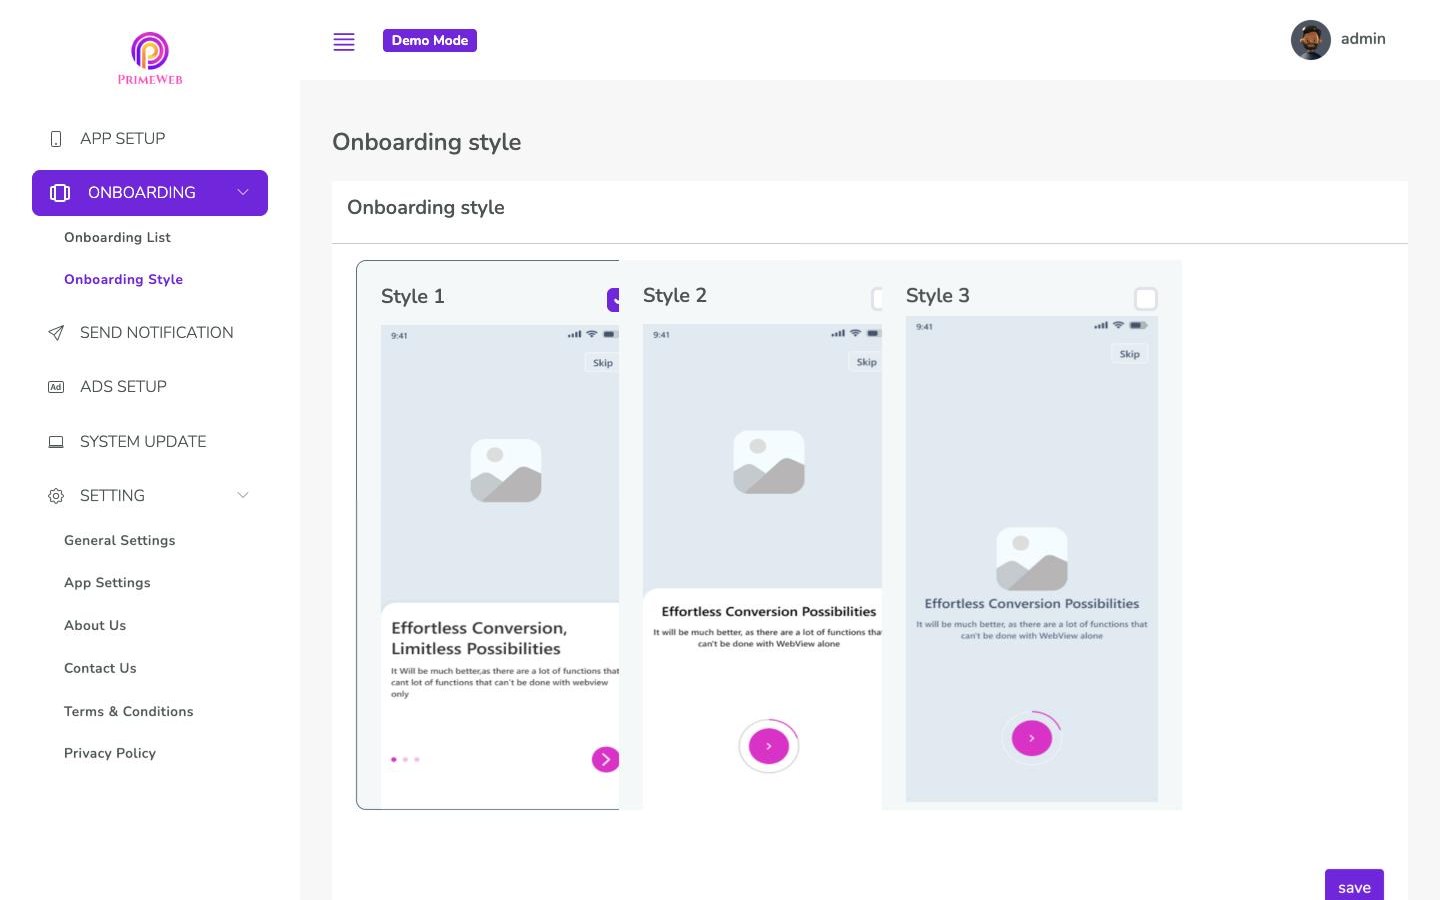Screen dimensions: 1440x900
Task: Open the About Us settings page
Action: pyautogui.click(x=95, y=626)
